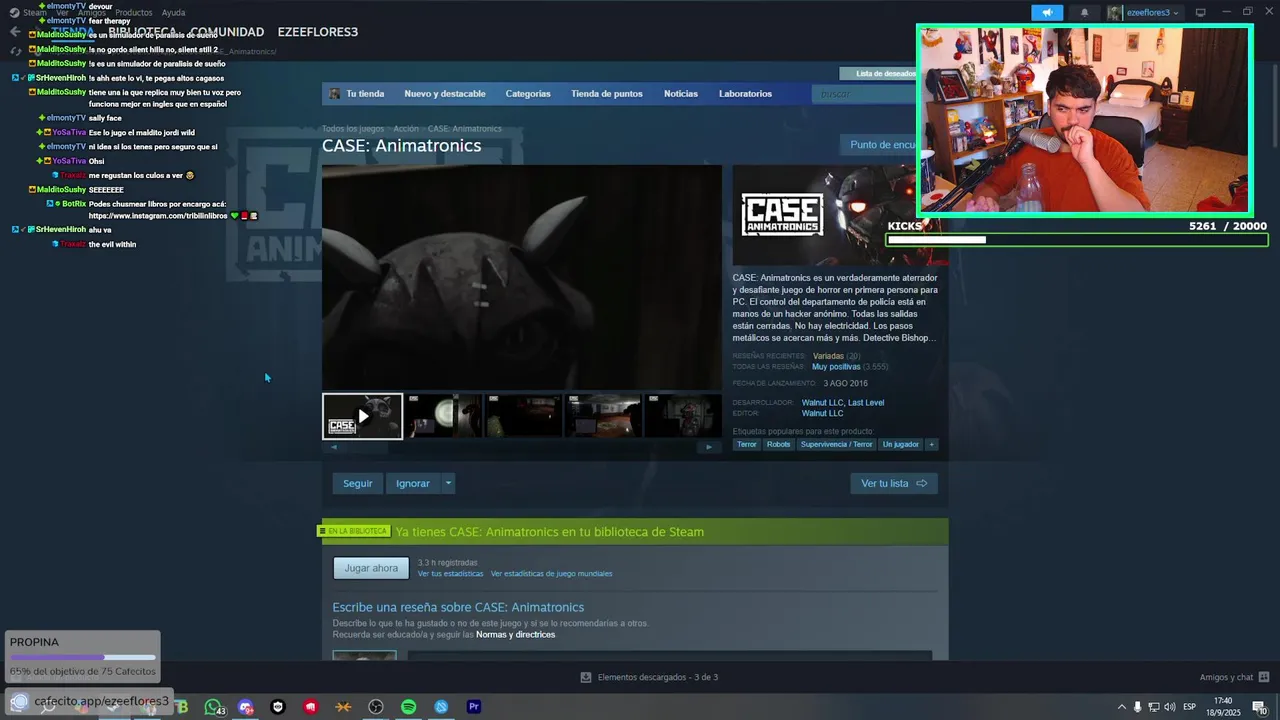Image resolution: width=1280 pixels, height=720 pixels.
Task: Open the Productos menu
Action: (133, 13)
